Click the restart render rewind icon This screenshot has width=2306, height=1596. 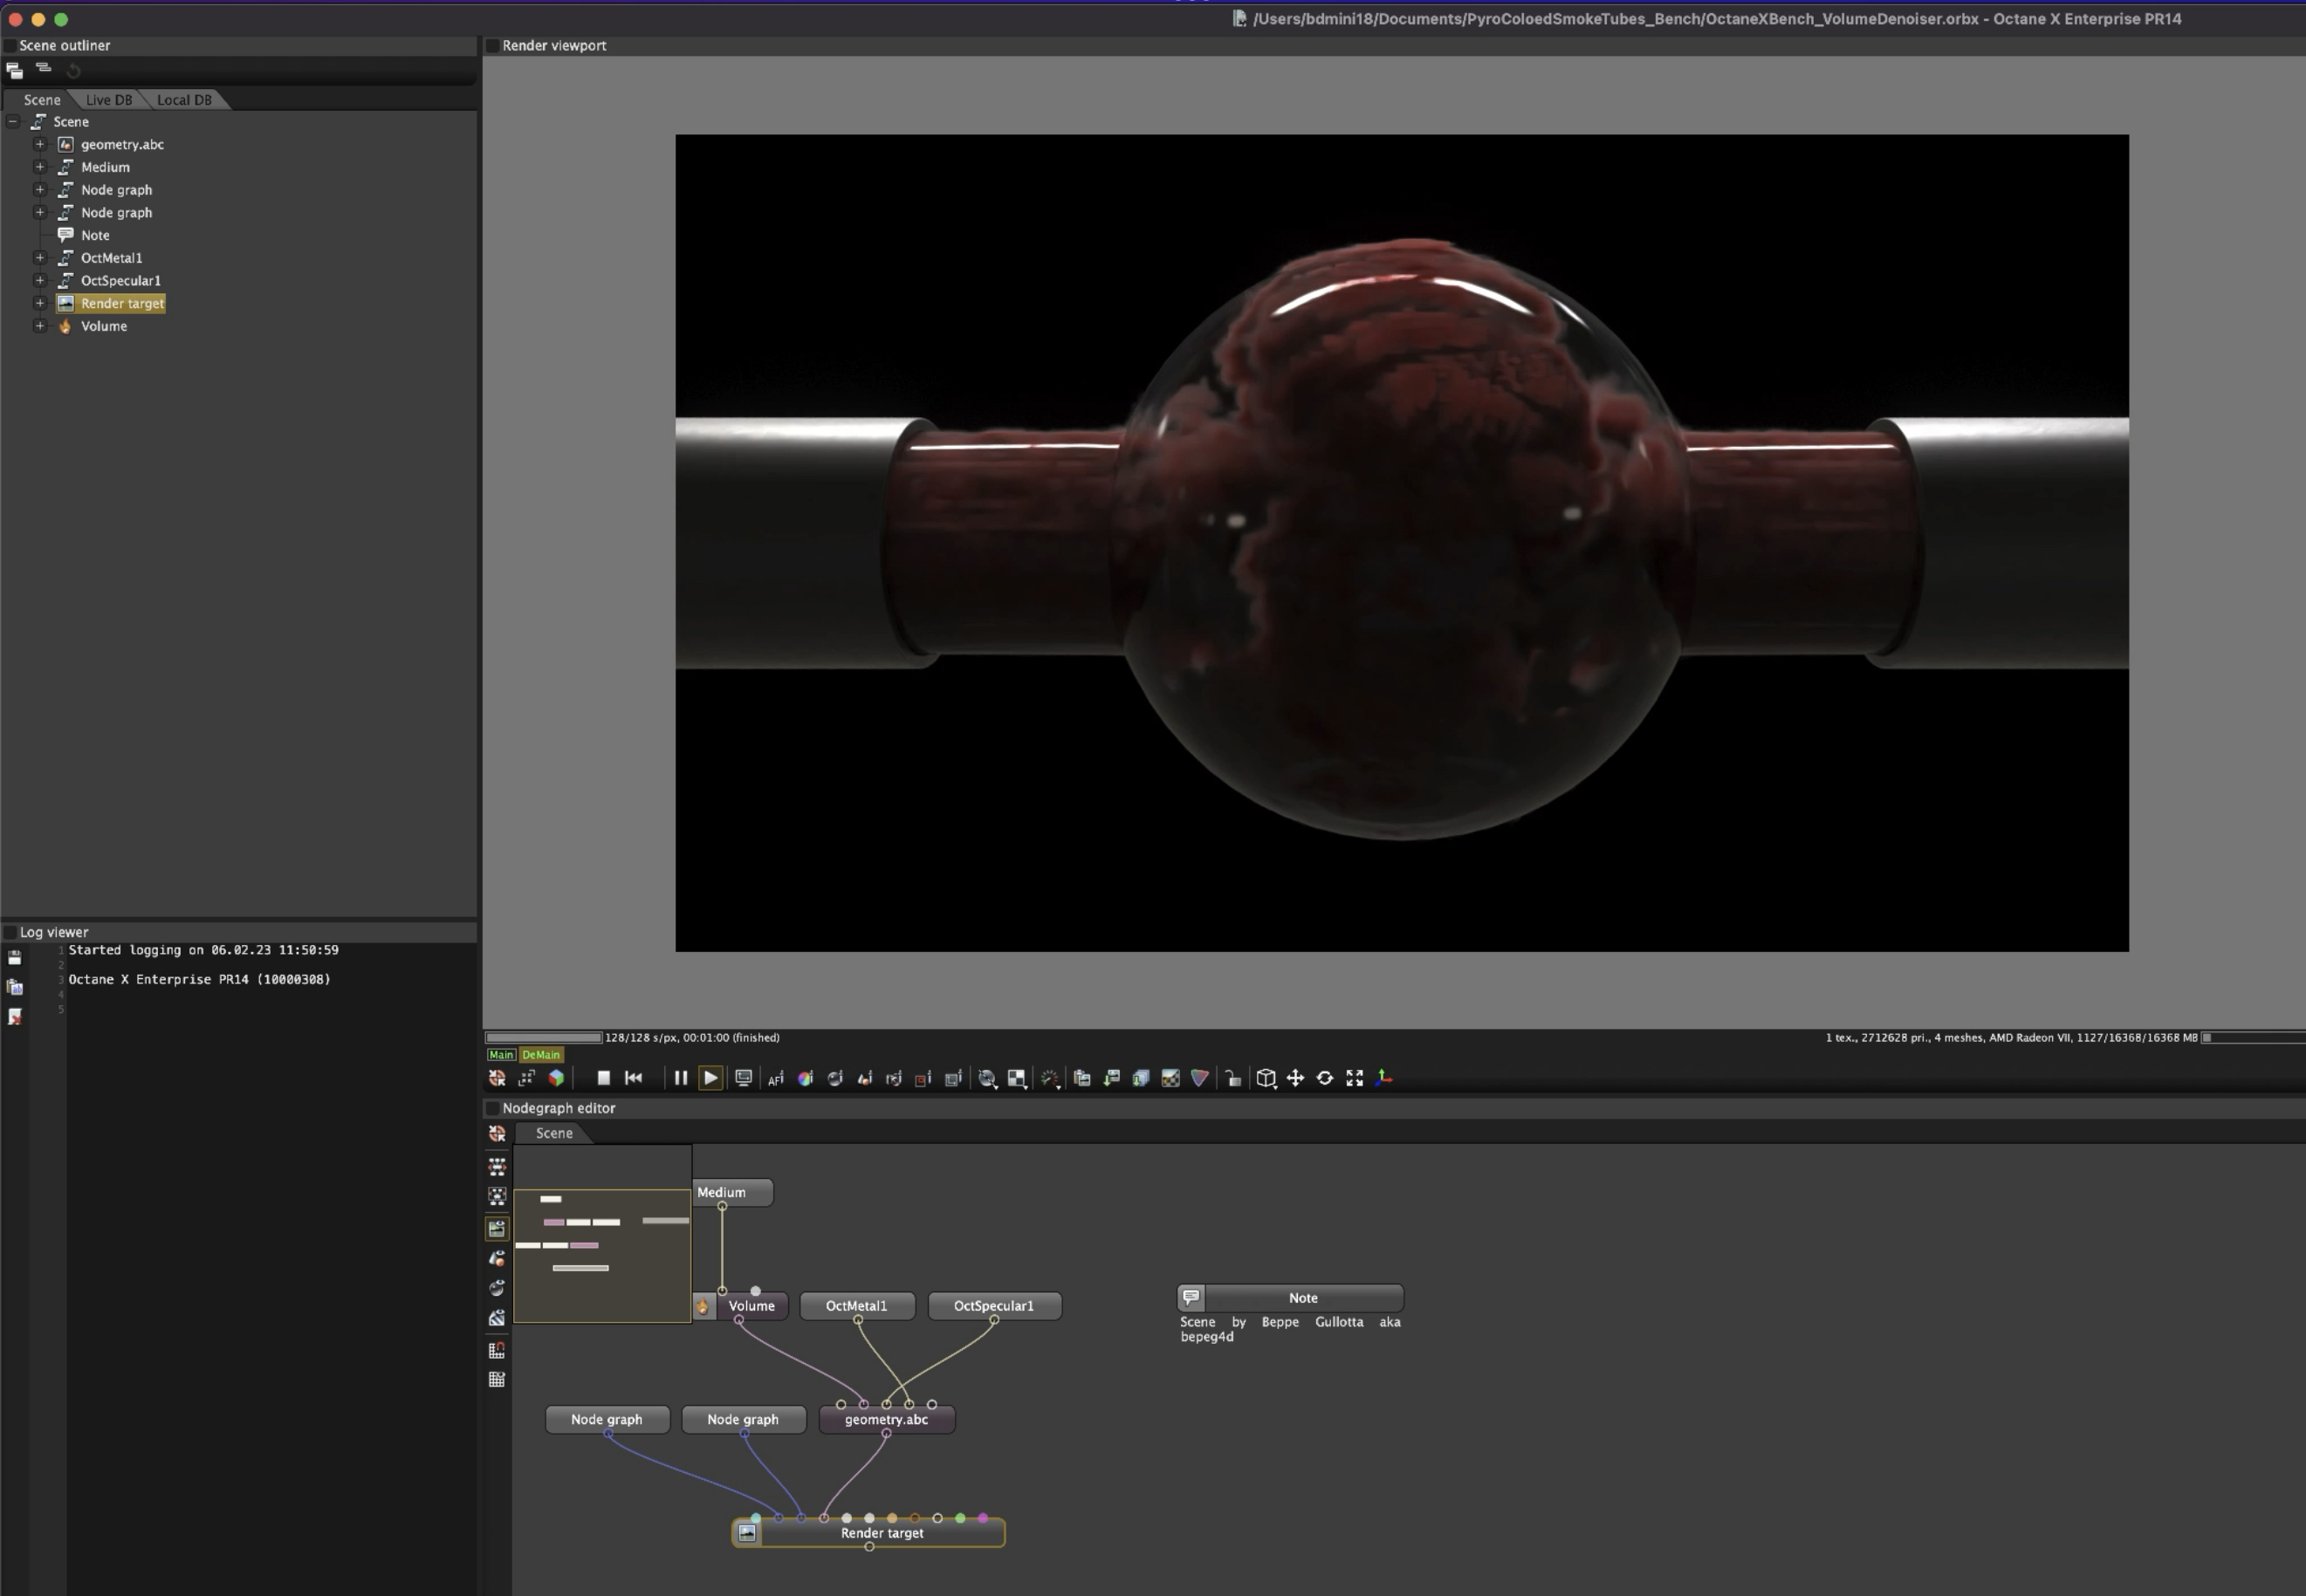point(634,1078)
